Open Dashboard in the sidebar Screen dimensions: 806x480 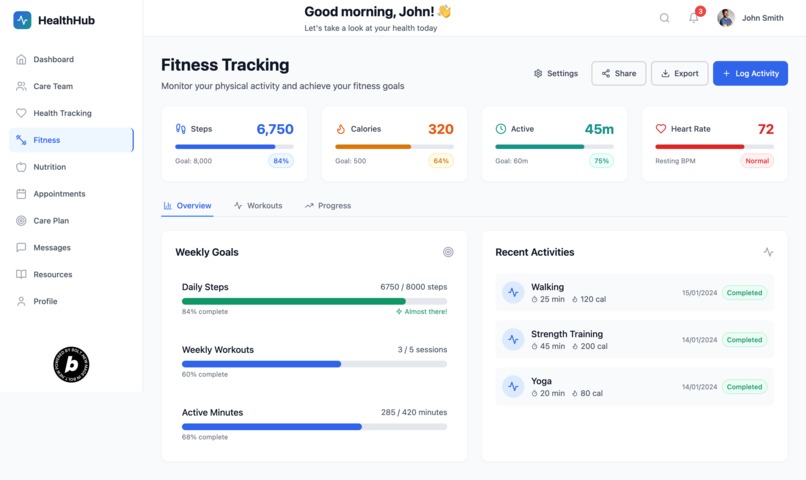pyautogui.click(x=71, y=60)
